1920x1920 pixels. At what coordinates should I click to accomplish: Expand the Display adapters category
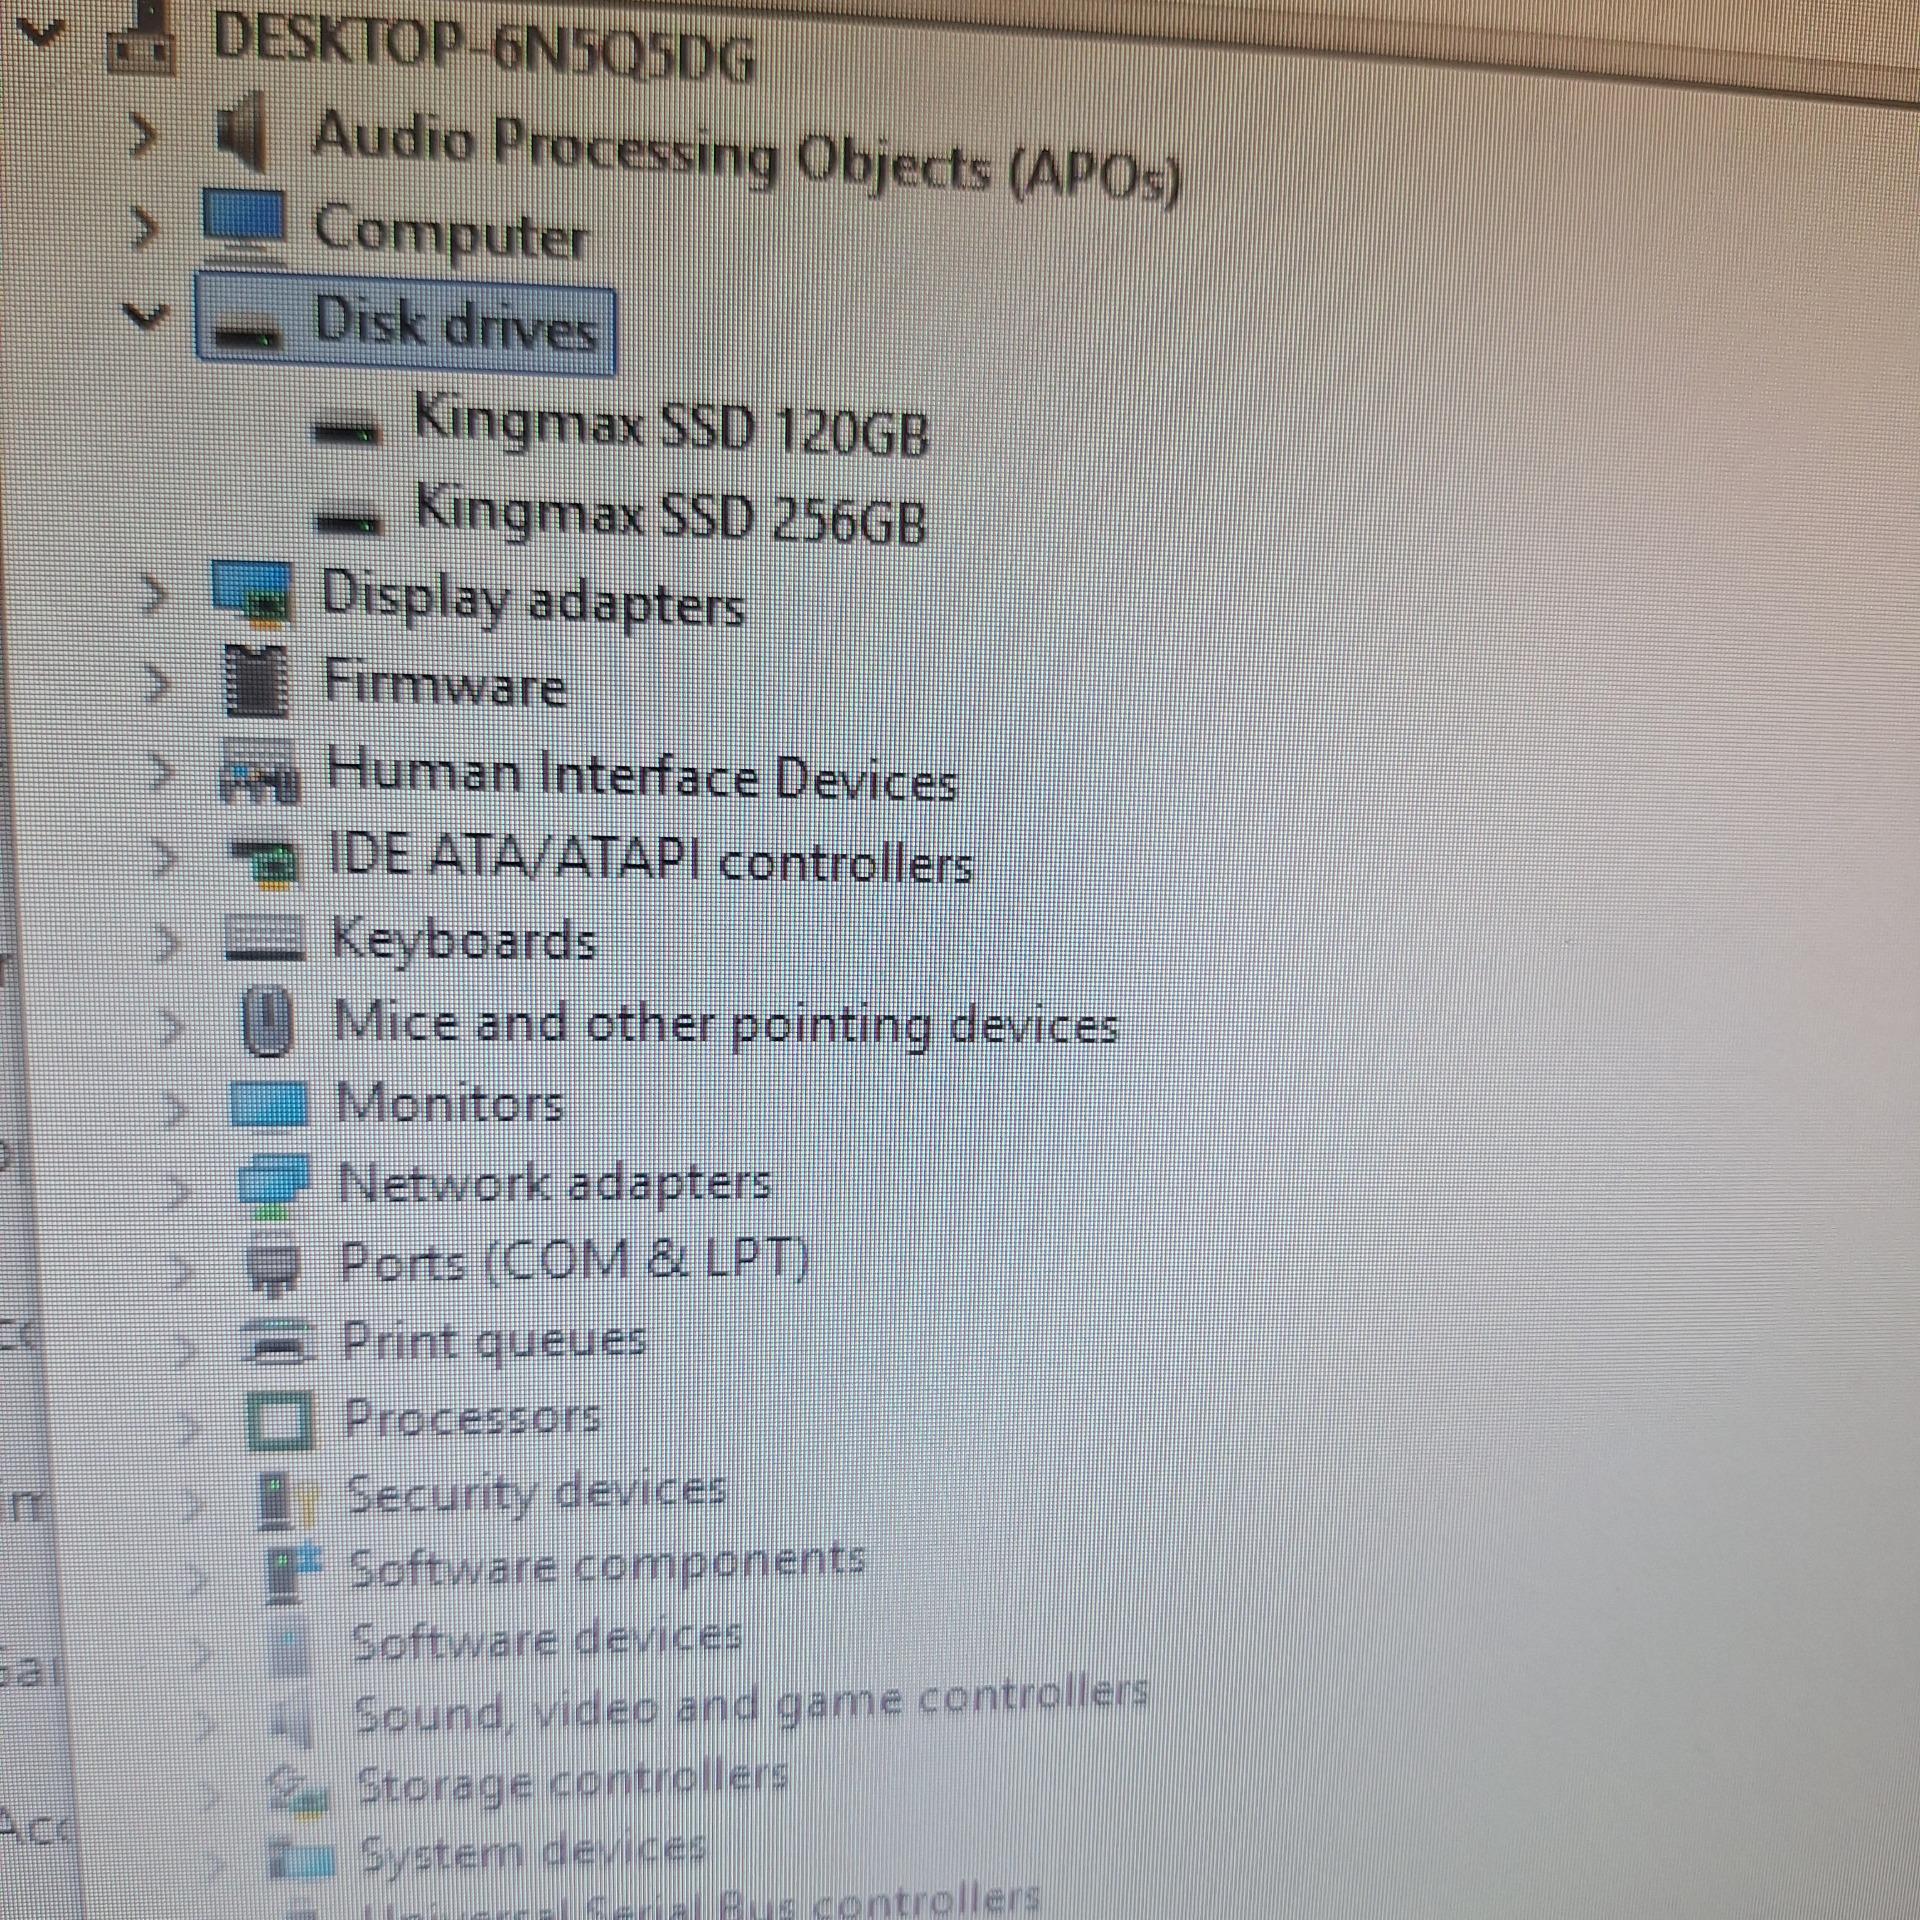[153, 596]
